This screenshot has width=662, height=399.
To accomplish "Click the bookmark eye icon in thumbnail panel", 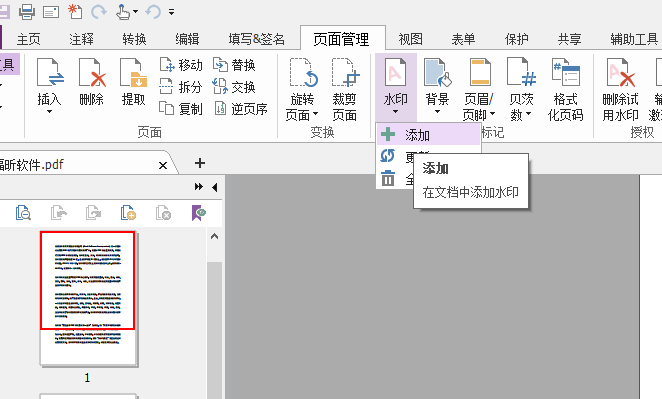I will [198, 213].
